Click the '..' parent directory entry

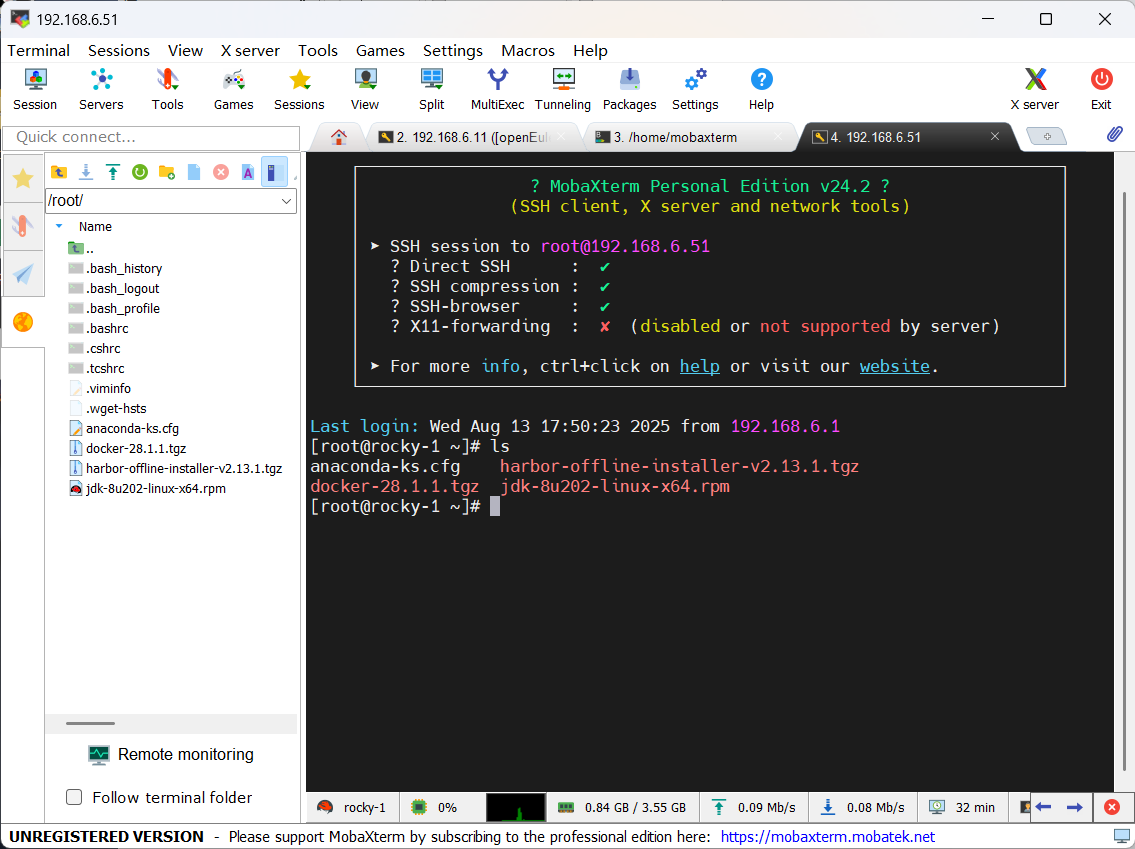82,248
